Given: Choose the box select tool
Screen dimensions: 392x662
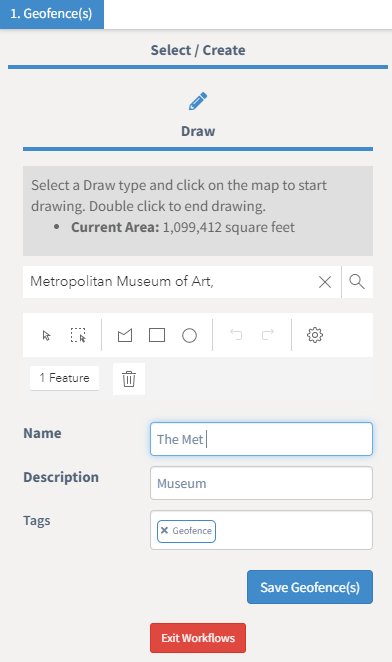Looking at the screenshot, I should point(78,336).
